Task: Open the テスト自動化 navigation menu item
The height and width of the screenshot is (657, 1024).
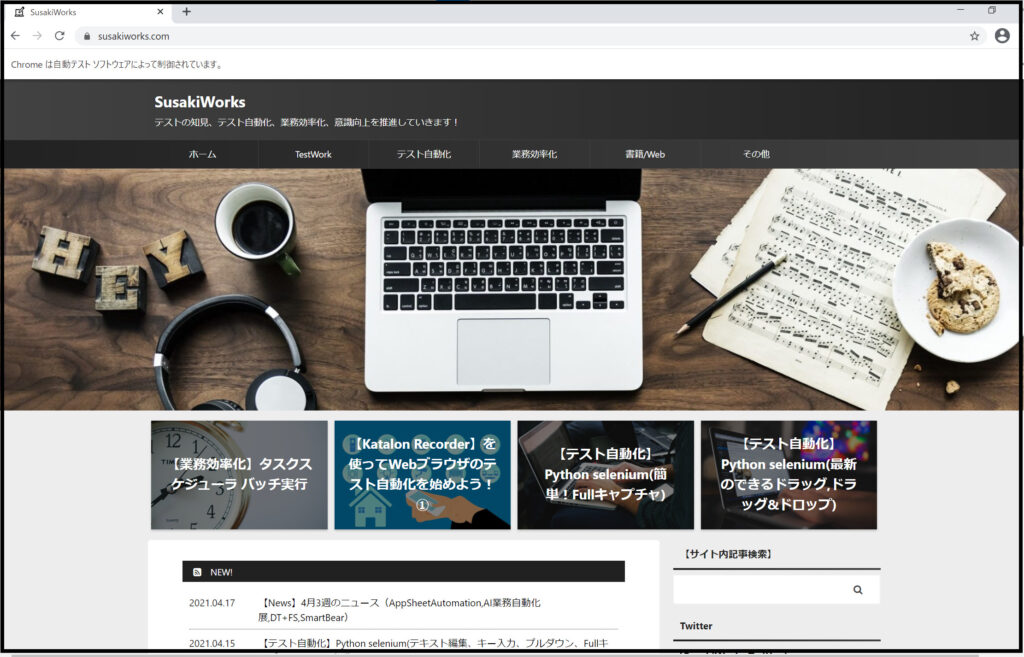Action: pyautogui.click(x=424, y=154)
